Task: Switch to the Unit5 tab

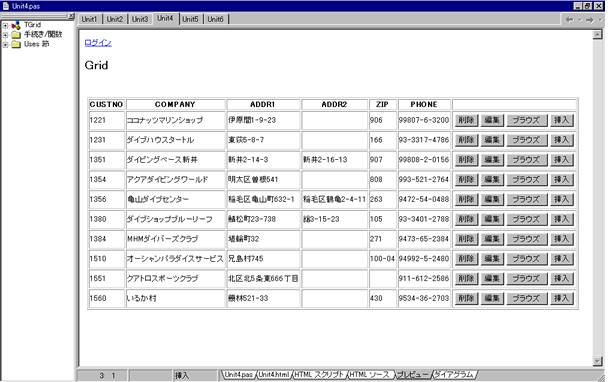Action: pyautogui.click(x=190, y=19)
